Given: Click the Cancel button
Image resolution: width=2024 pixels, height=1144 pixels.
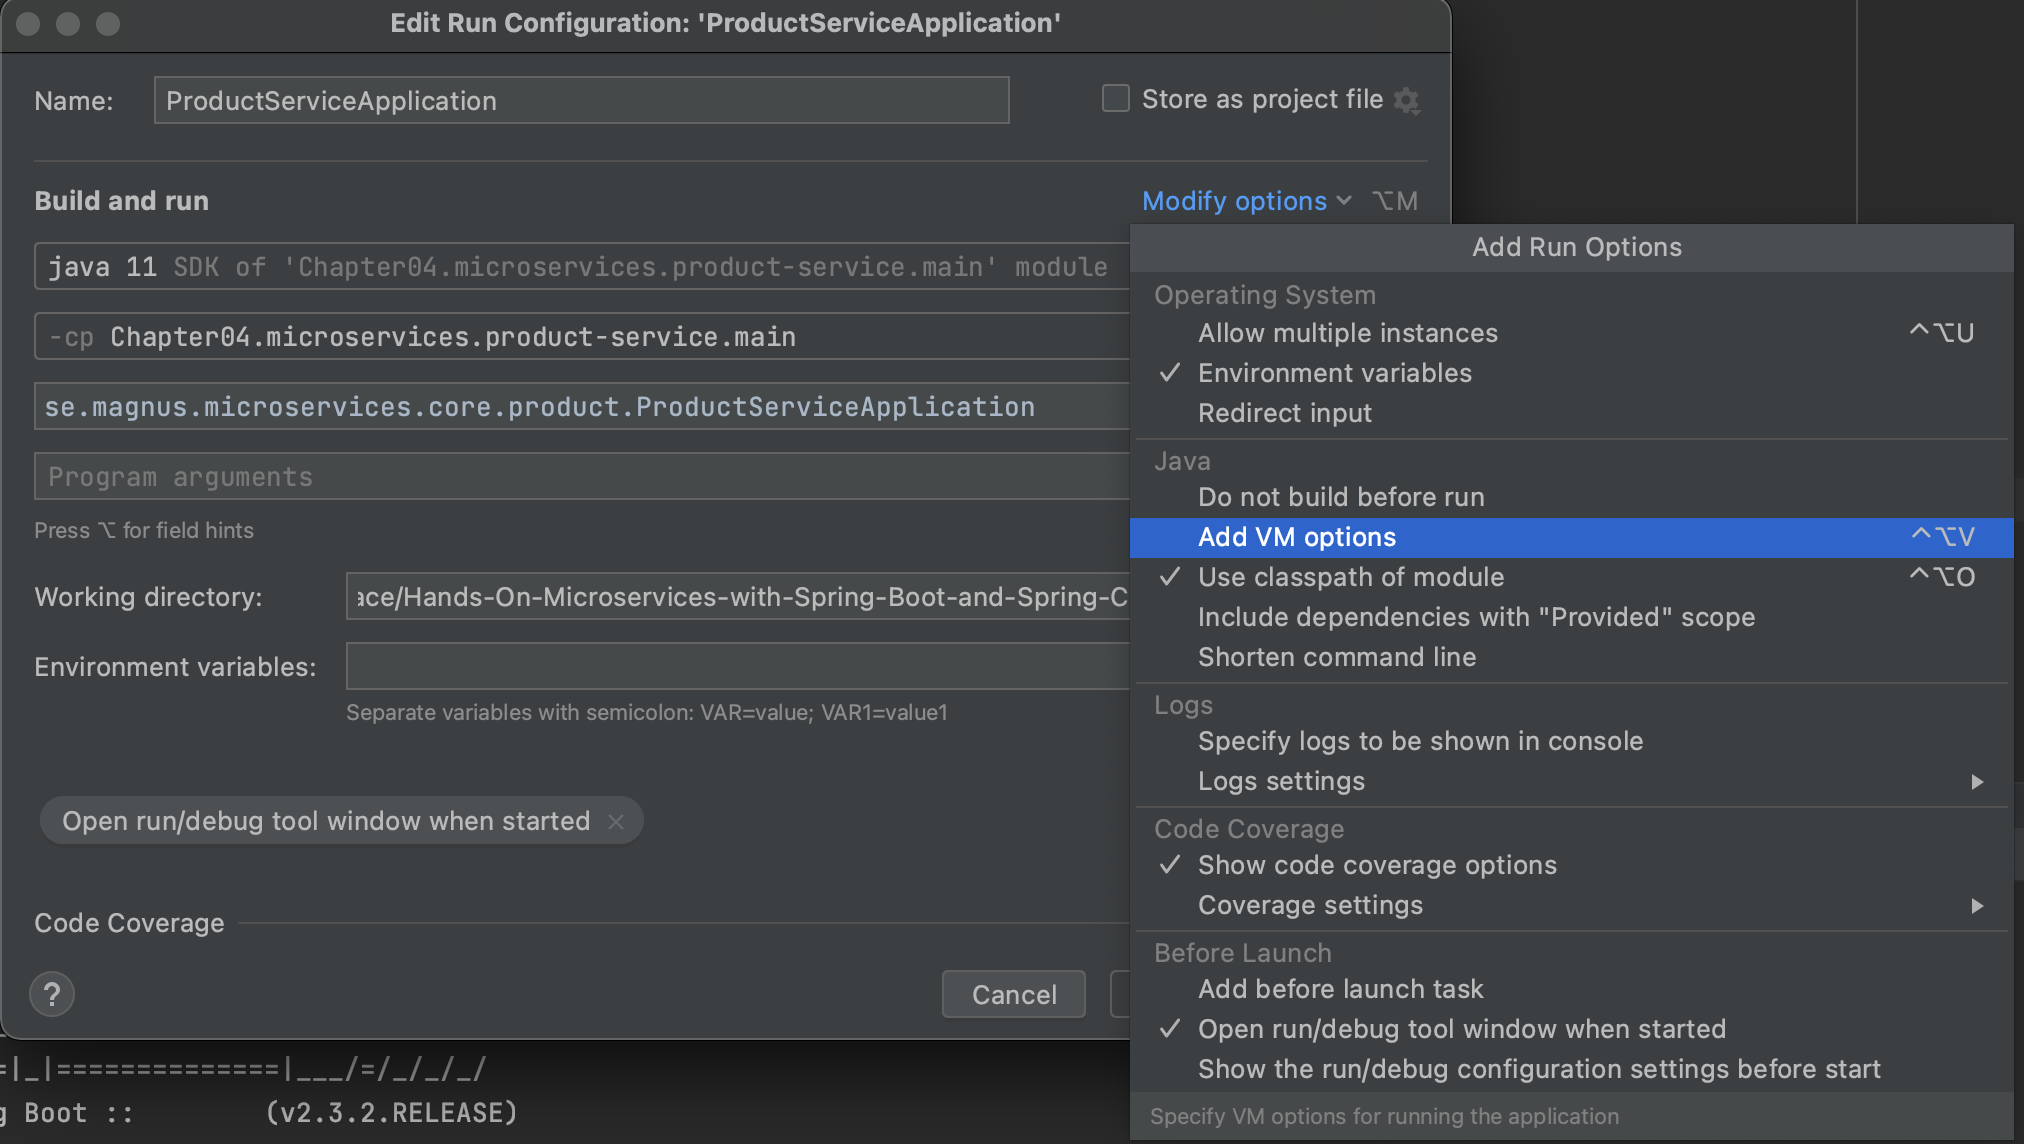Looking at the screenshot, I should [1013, 994].
